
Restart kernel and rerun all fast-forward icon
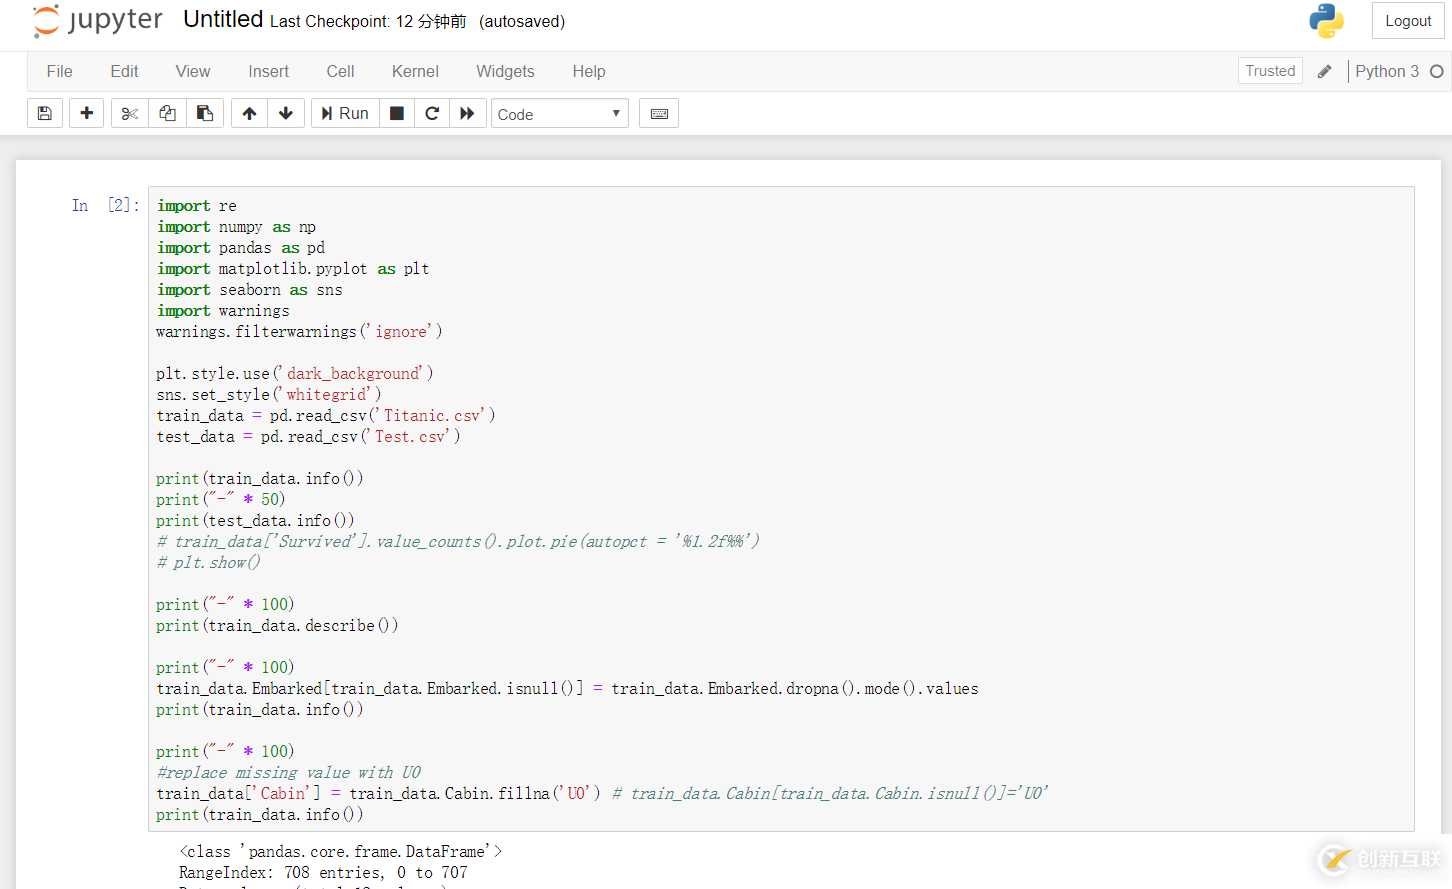(467, 114)
